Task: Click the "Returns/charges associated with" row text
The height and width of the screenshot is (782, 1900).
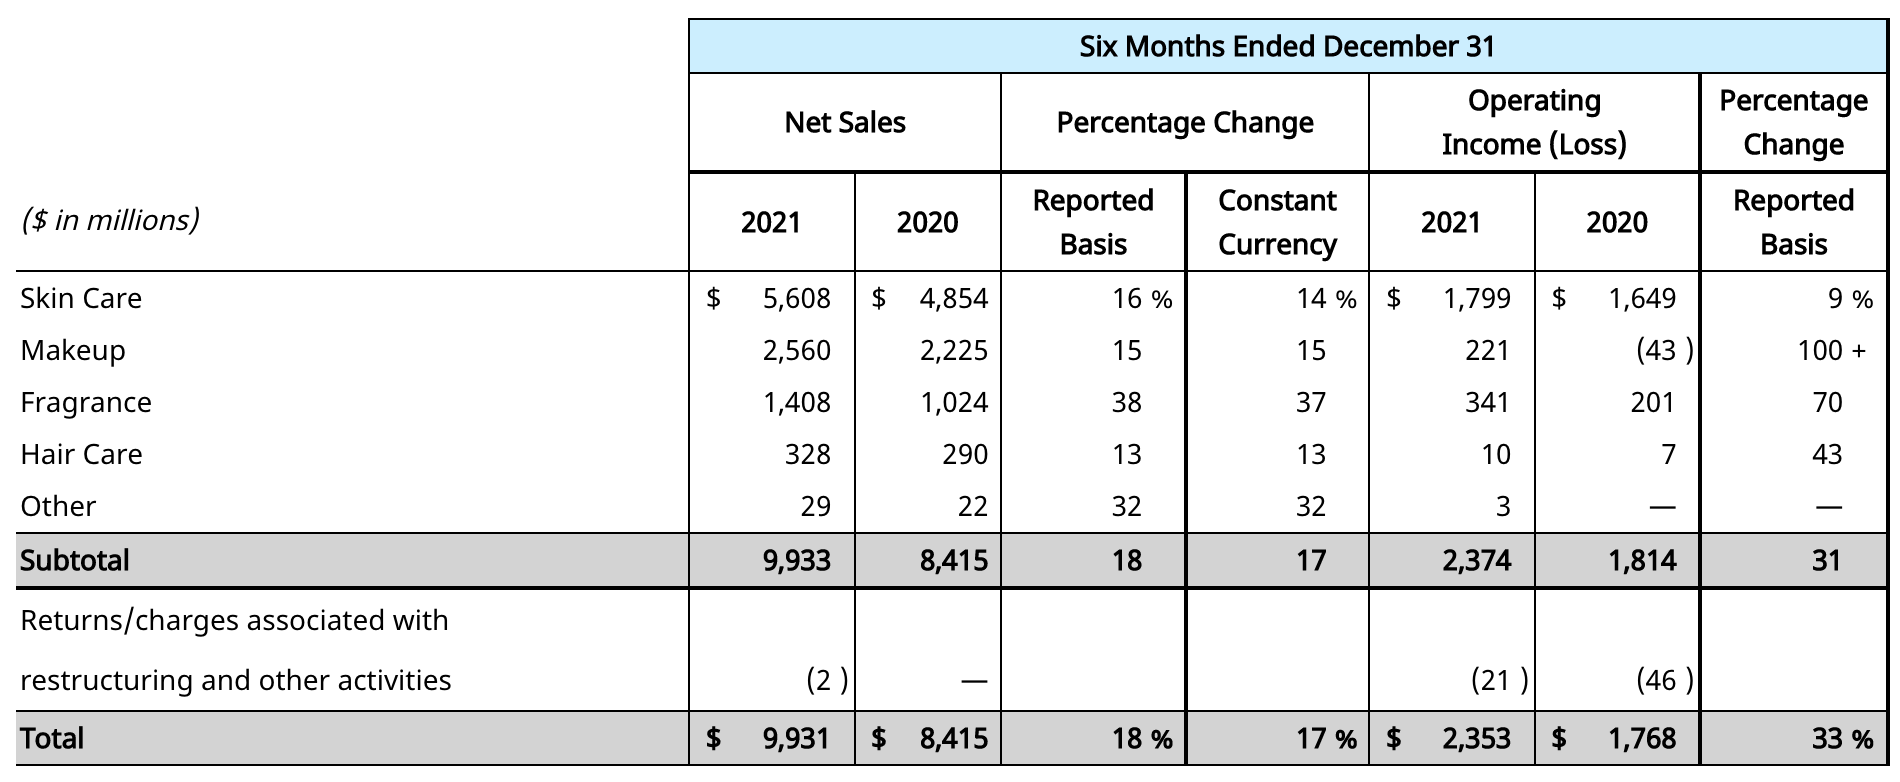Action: point(234,621)
